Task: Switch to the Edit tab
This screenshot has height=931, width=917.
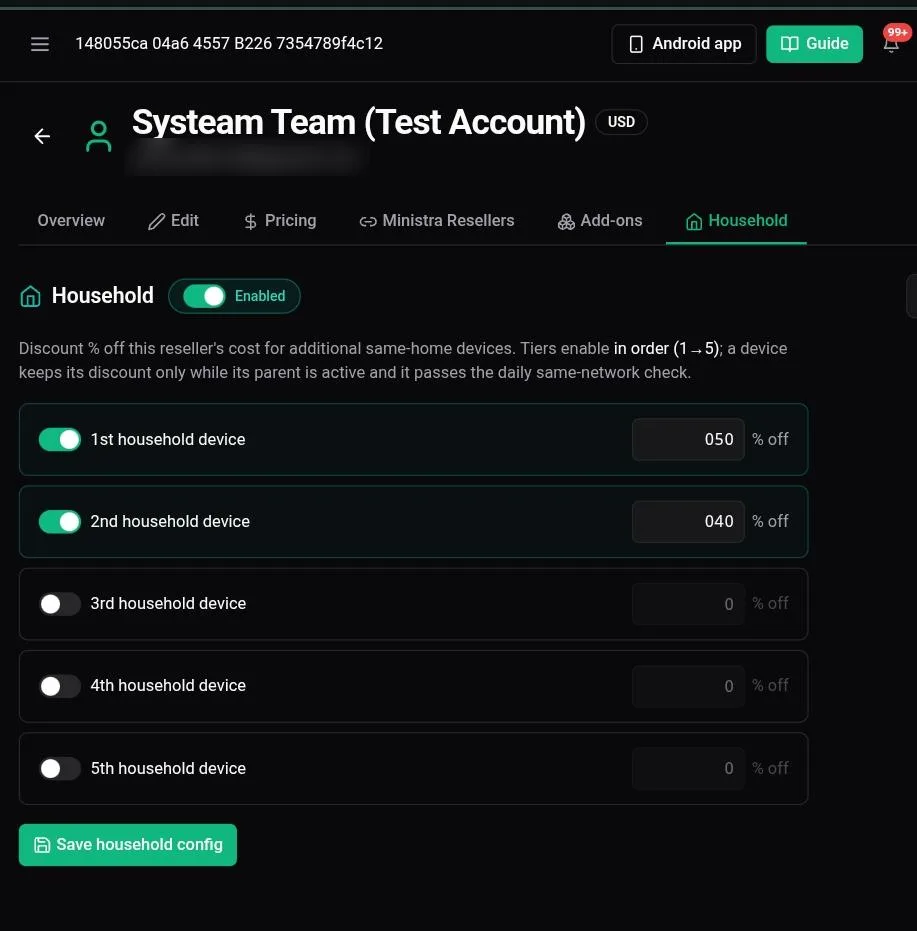Action: (173, 221)
